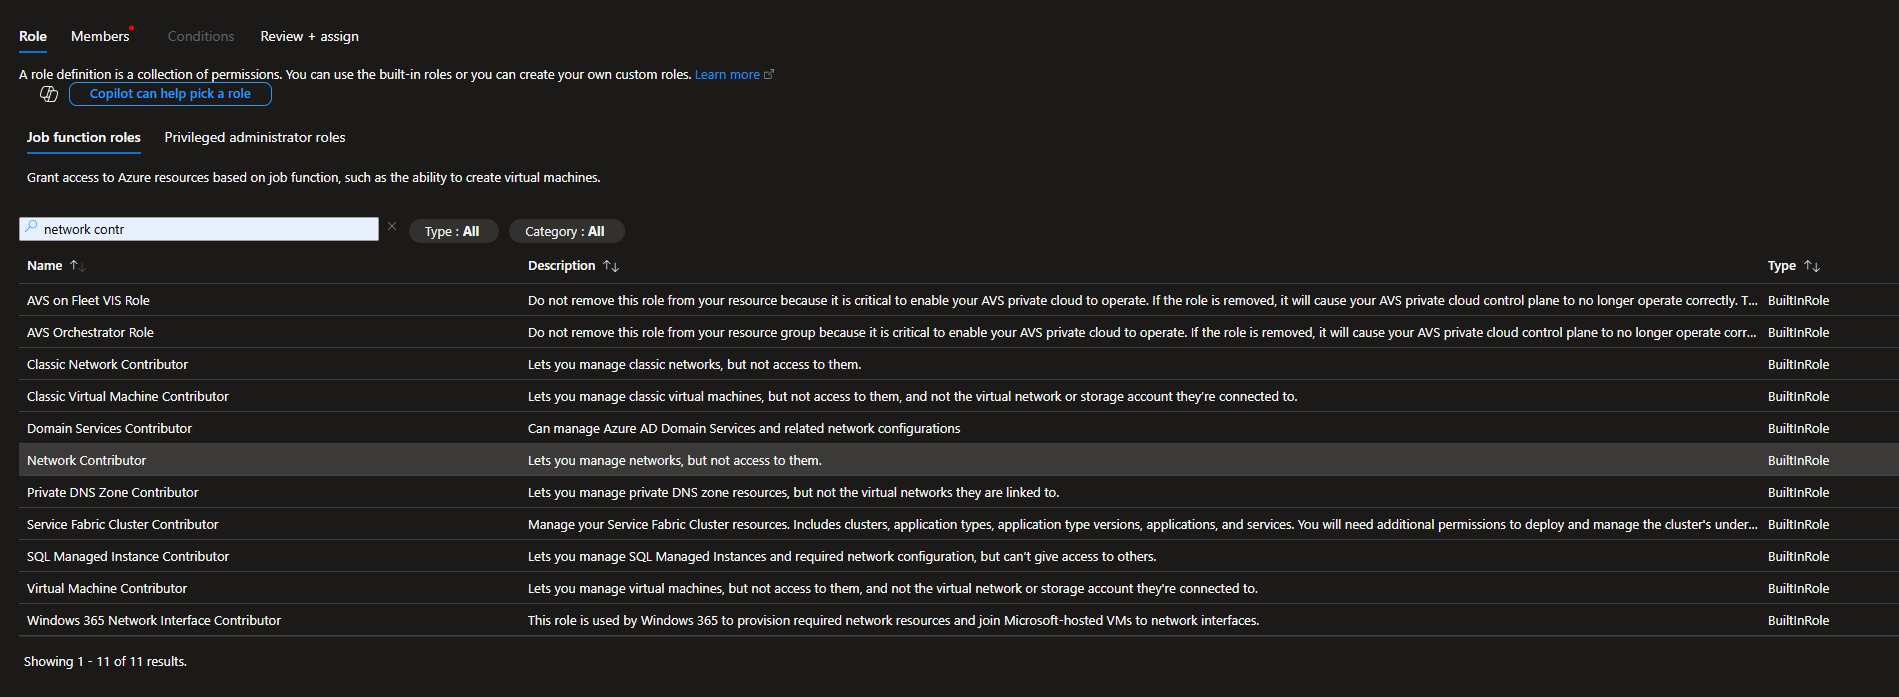Screen dimensions: 1899x697
Task: Clear the role search box text
Action: [x=392, y=227]
